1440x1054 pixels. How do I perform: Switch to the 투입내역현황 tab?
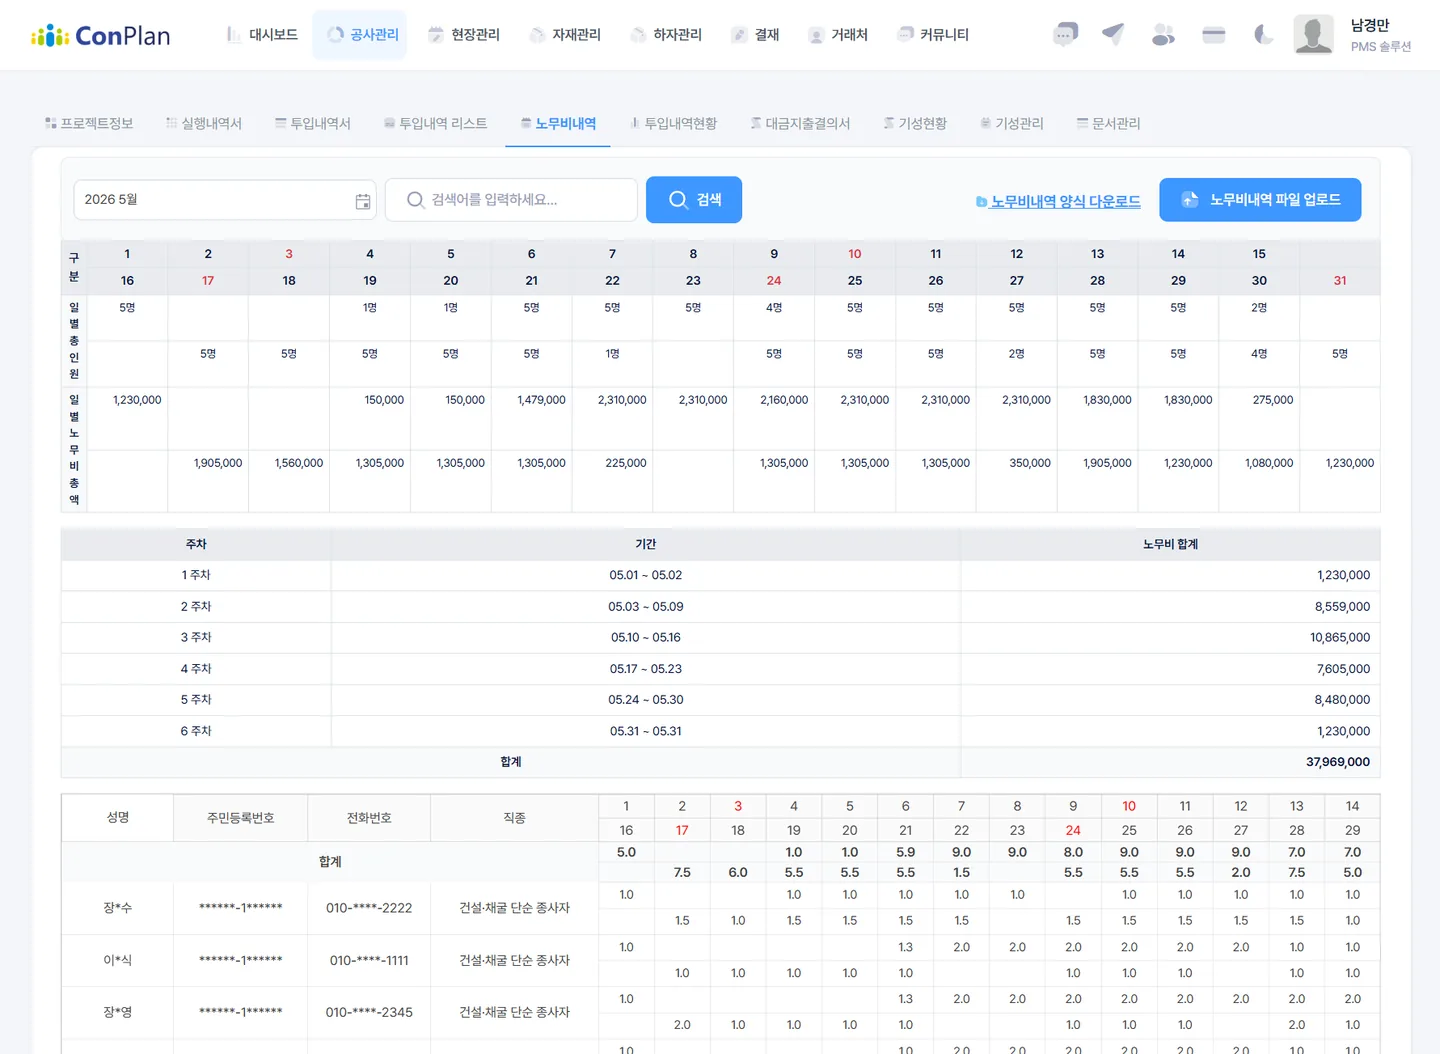pos(673,124)
